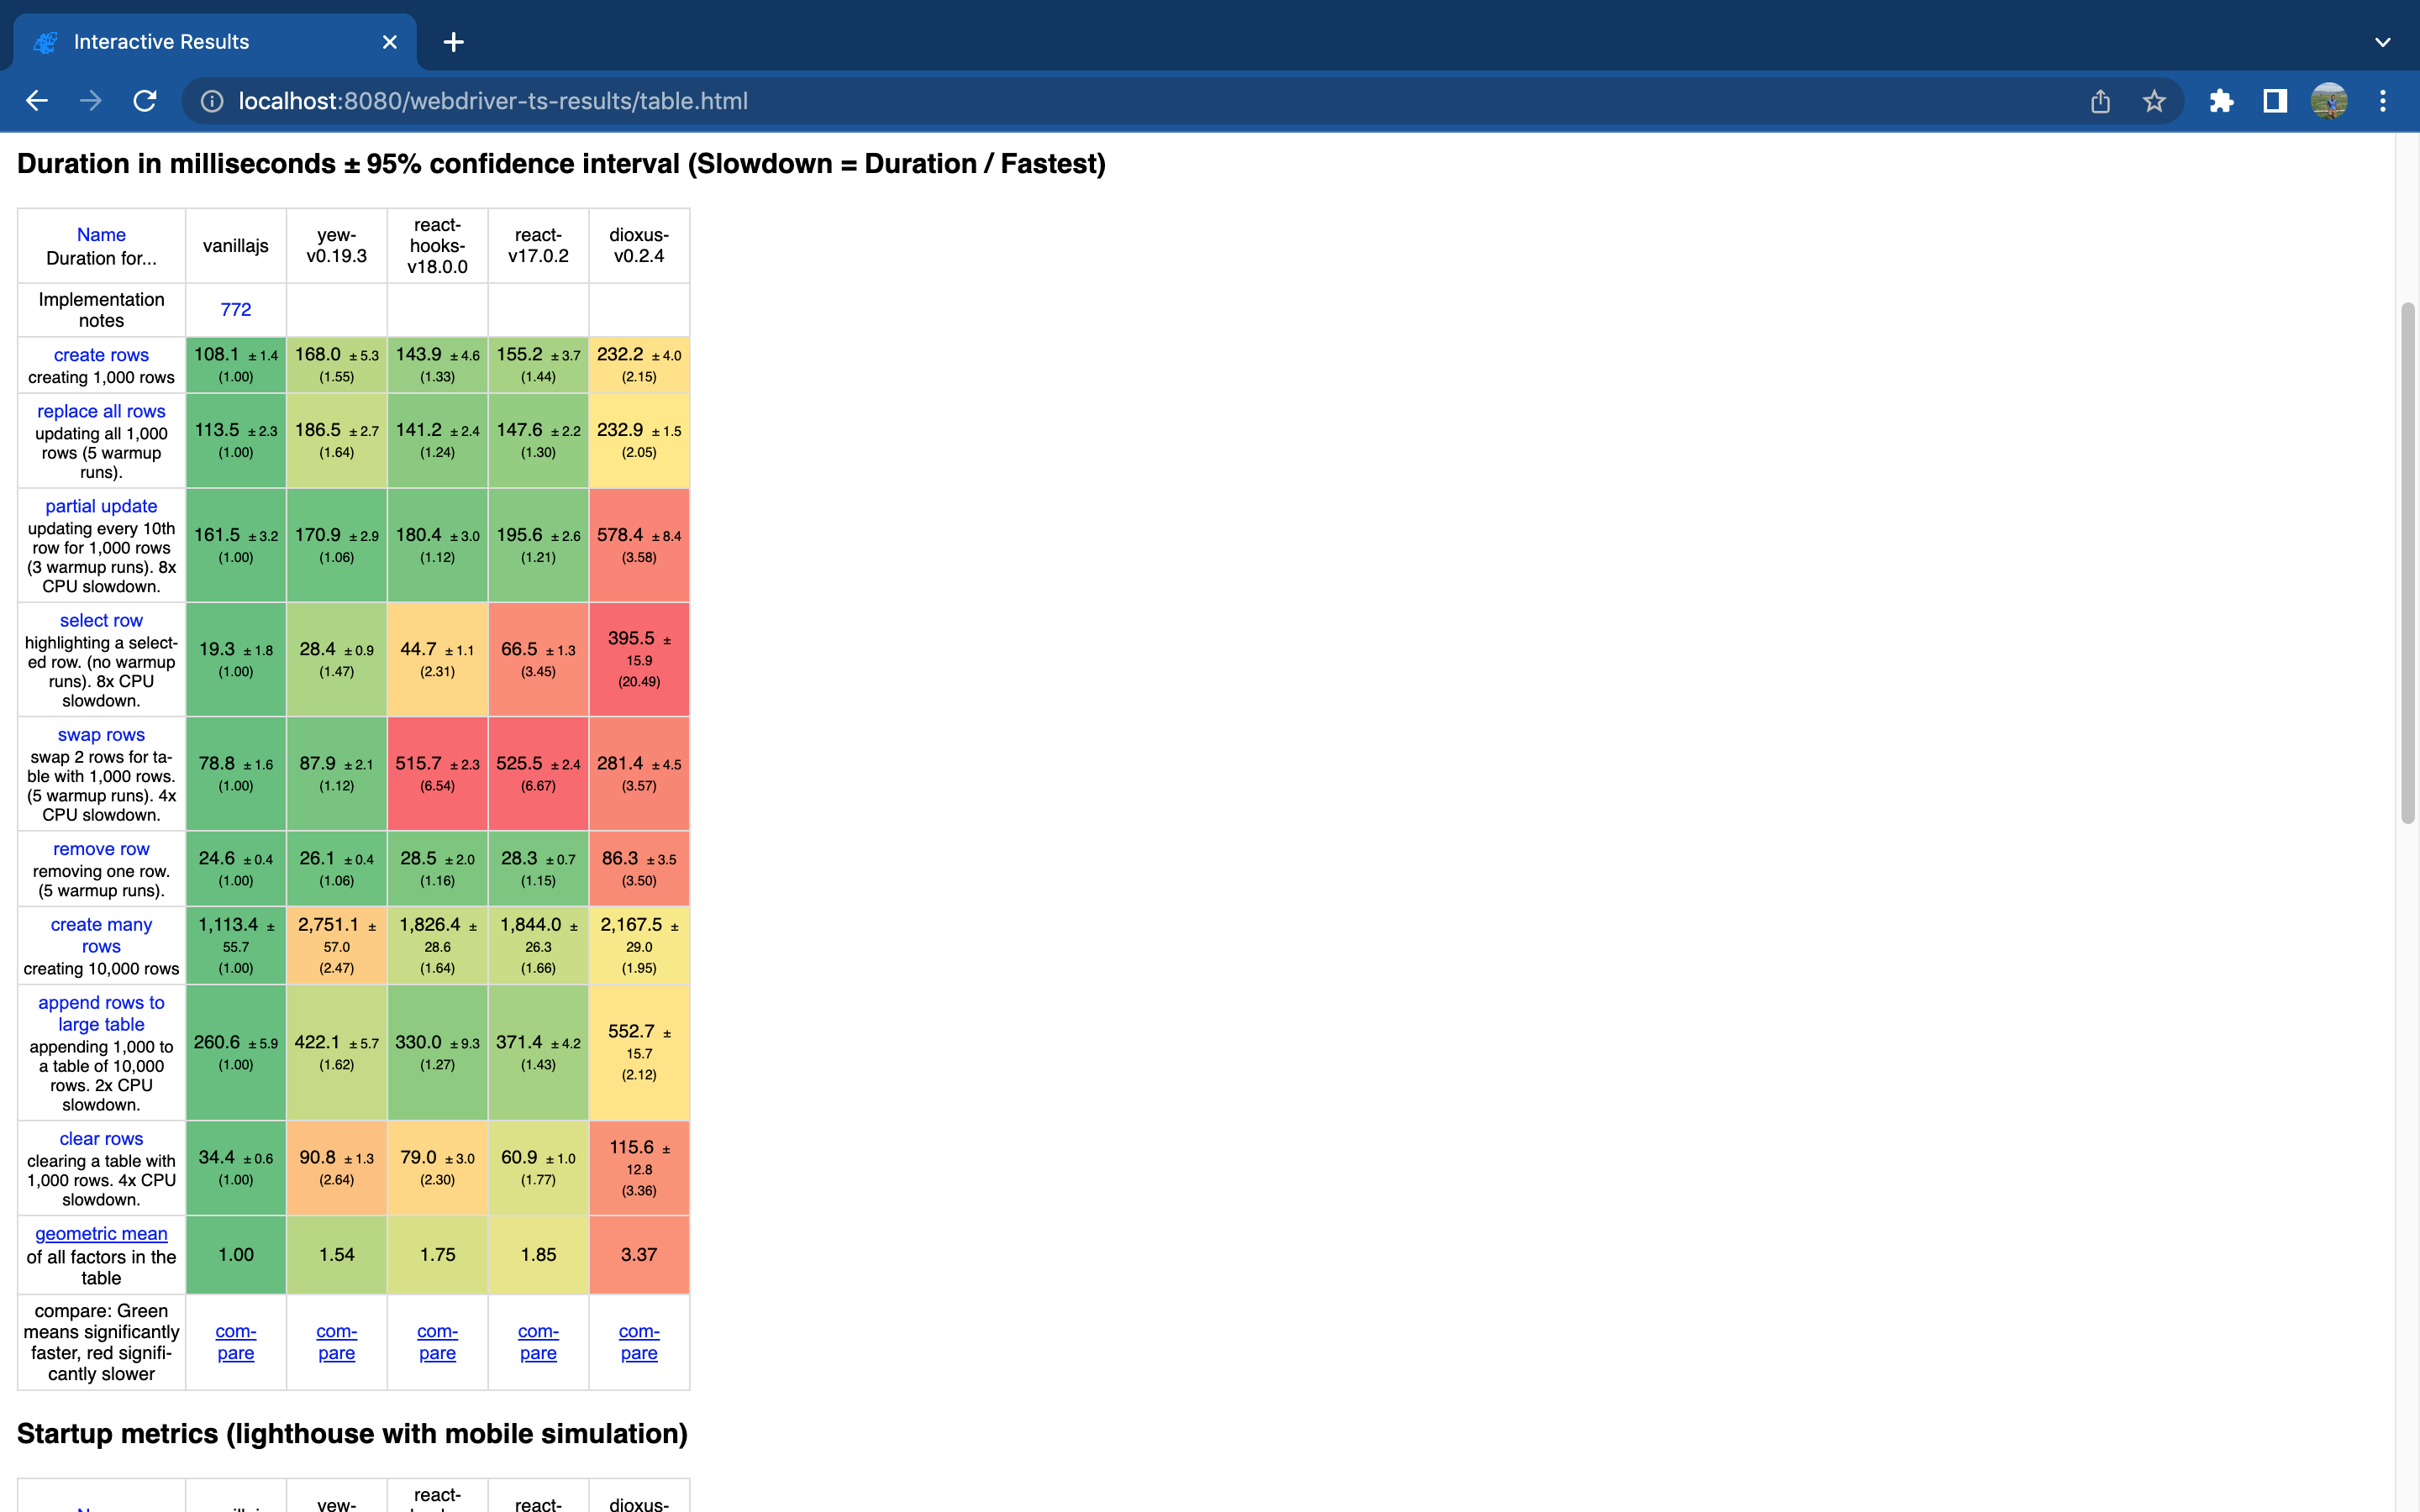2420x1512 pixels.
Task: Reload the current page
Action: tap(145, 100)
